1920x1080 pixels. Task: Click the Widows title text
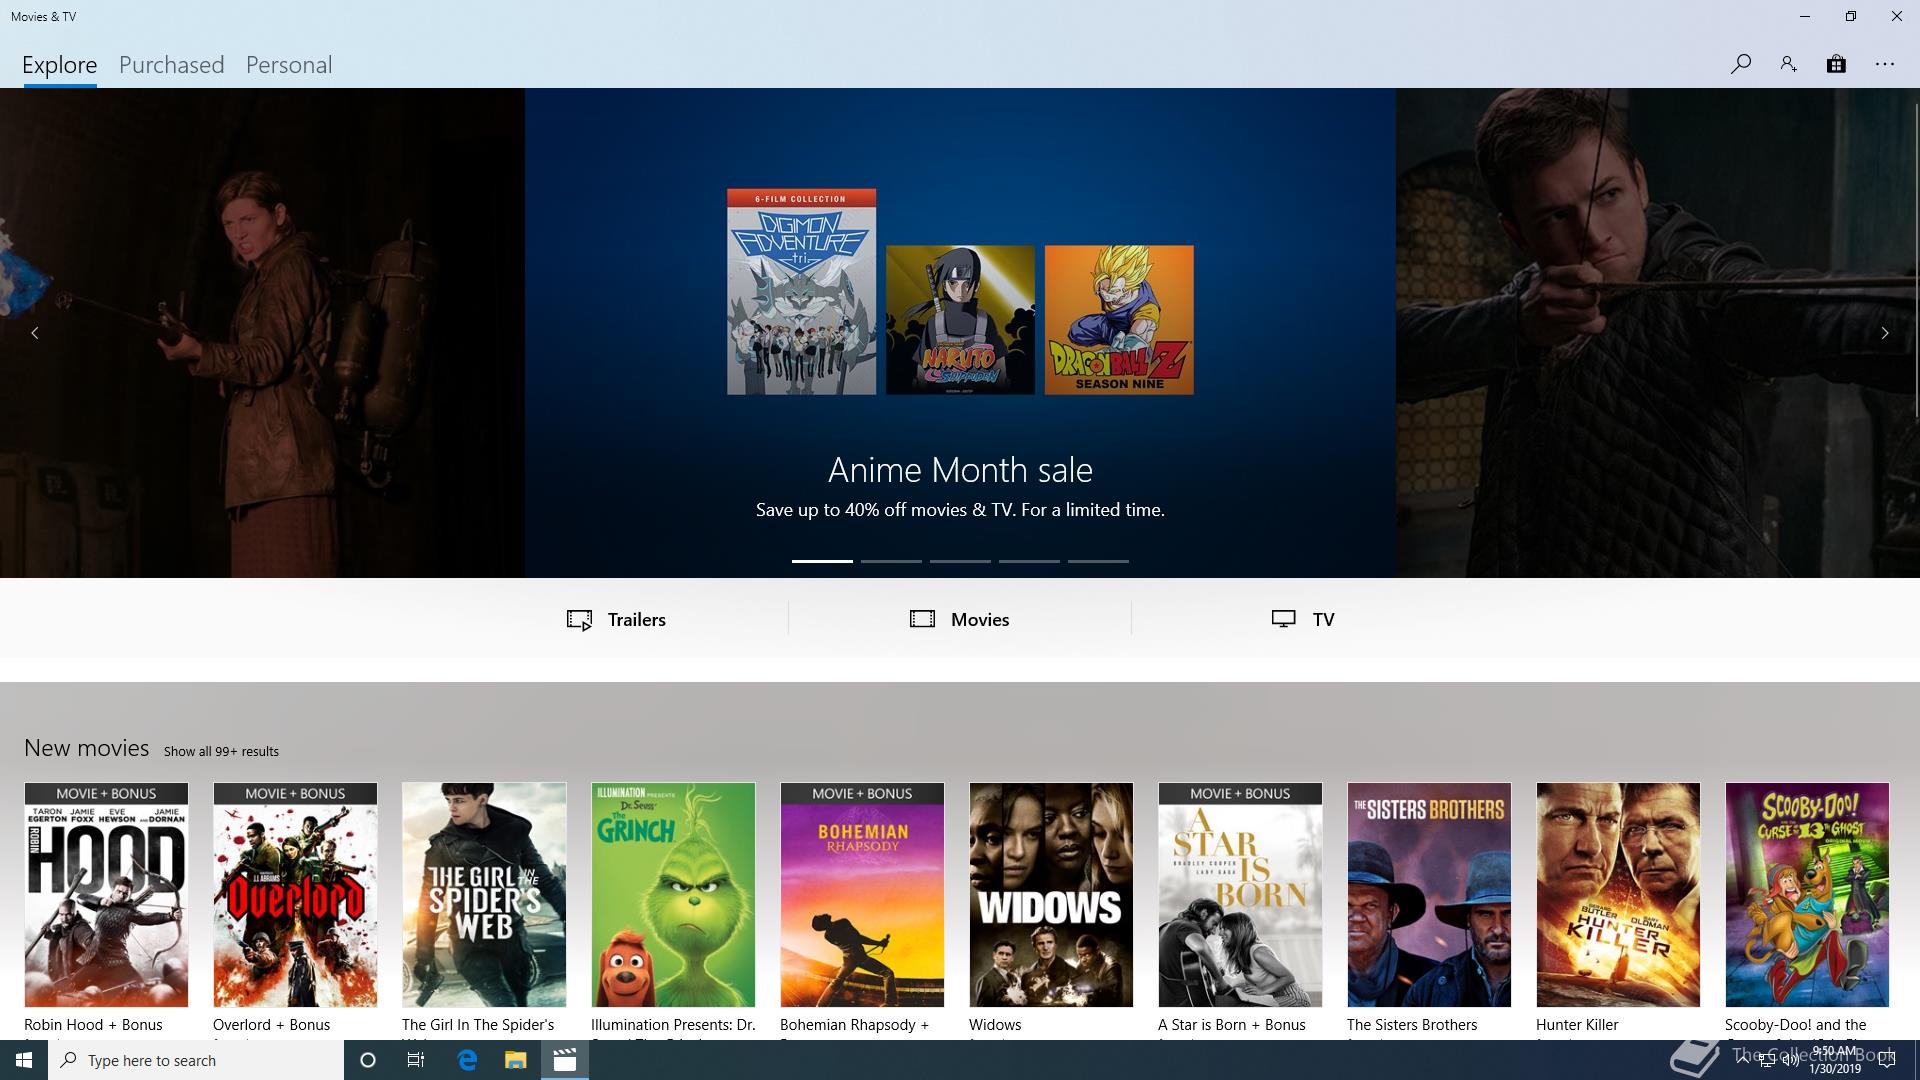click(995, 1025)
